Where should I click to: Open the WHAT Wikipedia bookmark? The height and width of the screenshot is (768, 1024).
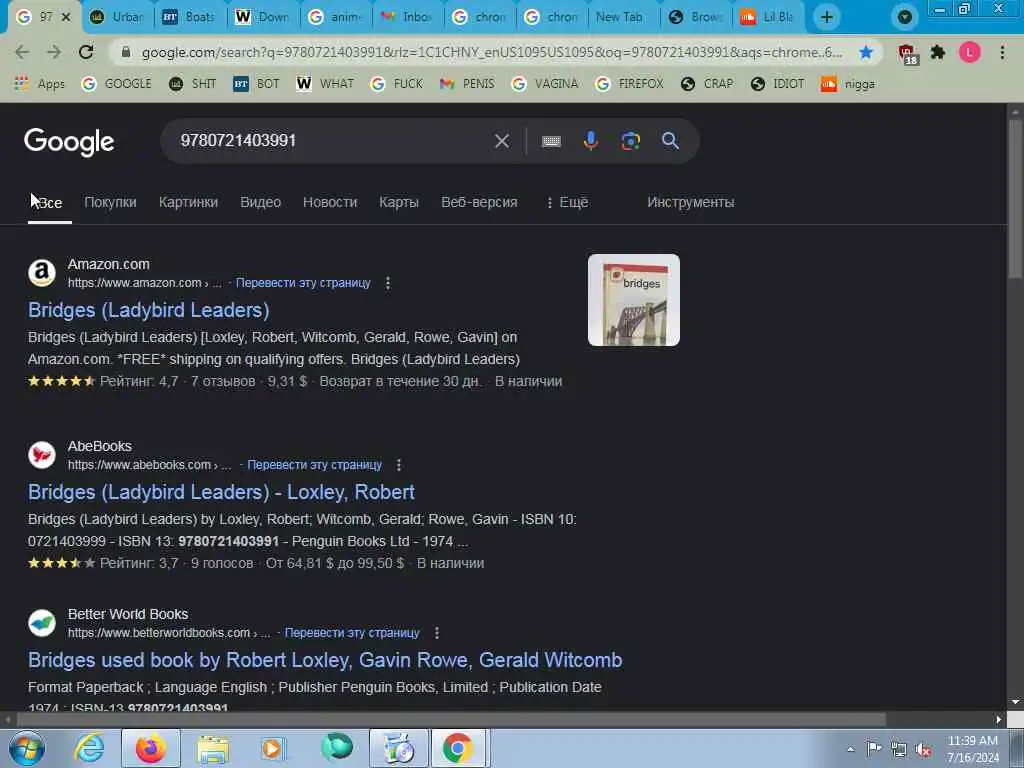(325, 84)
